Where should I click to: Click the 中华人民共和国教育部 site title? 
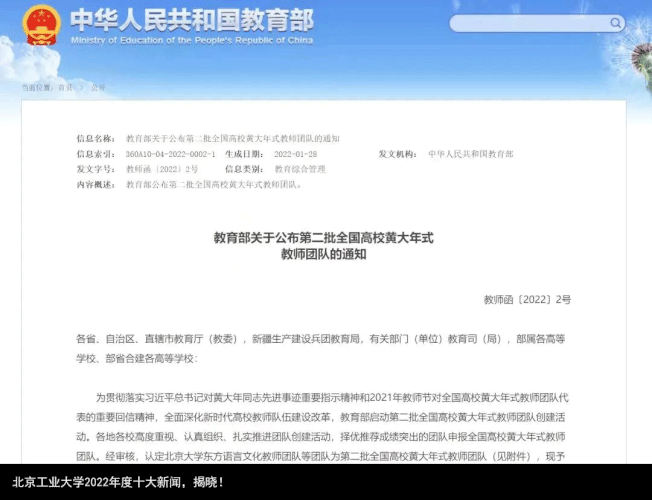pos(192,20)
